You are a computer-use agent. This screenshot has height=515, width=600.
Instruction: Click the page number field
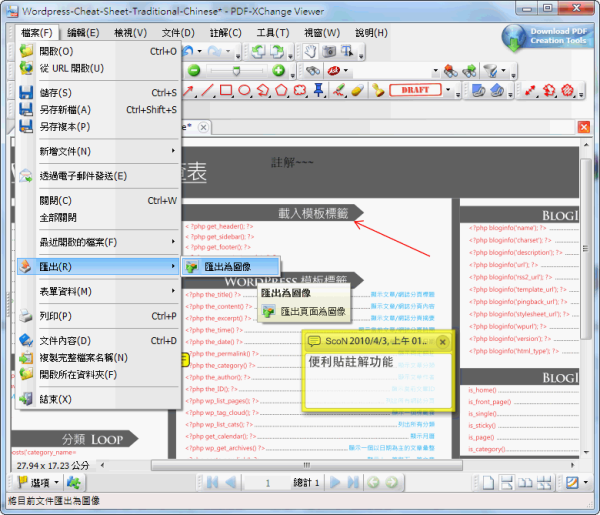(267, 483)
